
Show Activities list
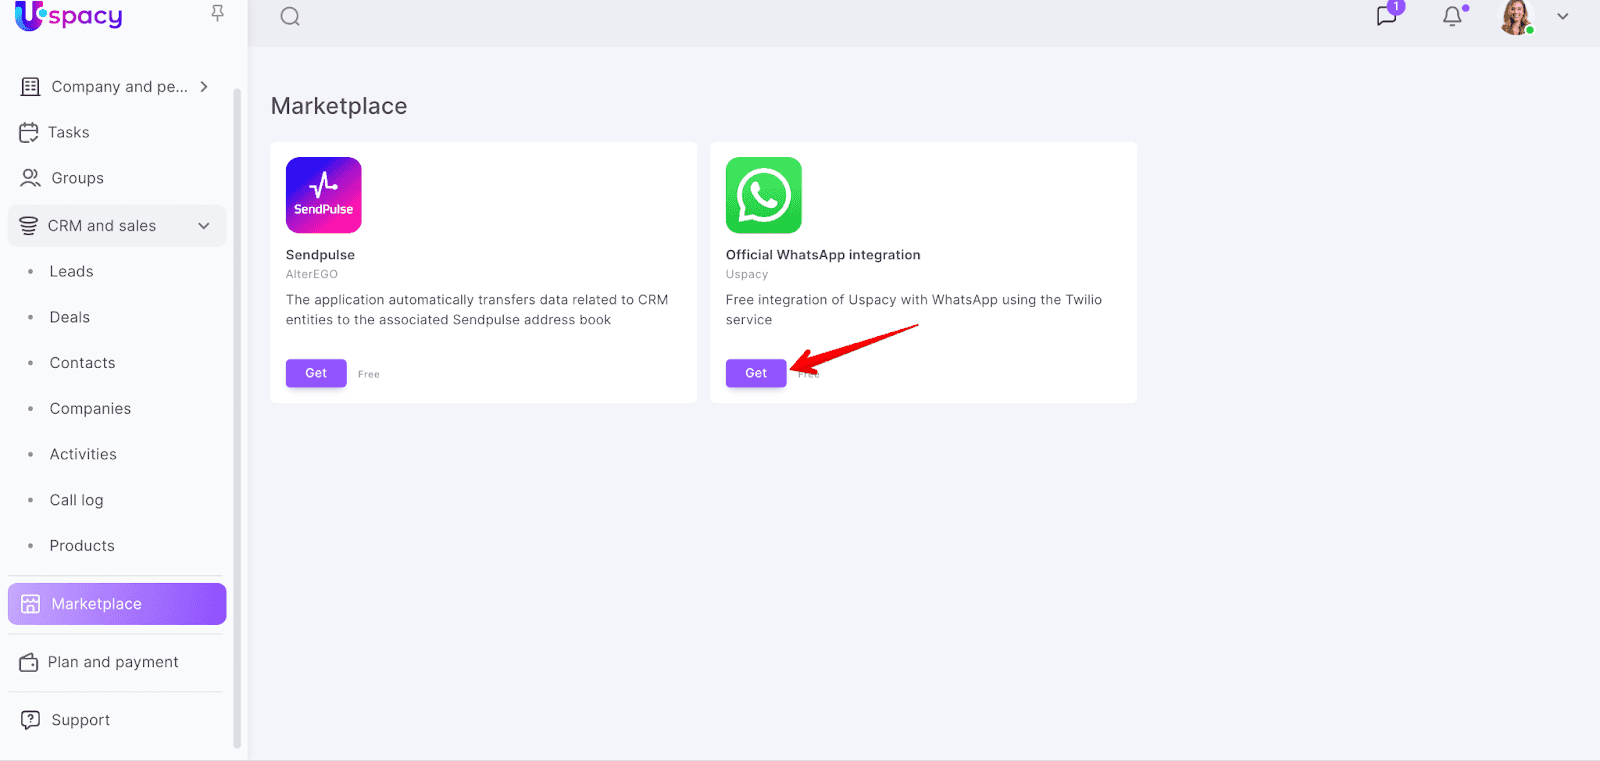83,455
